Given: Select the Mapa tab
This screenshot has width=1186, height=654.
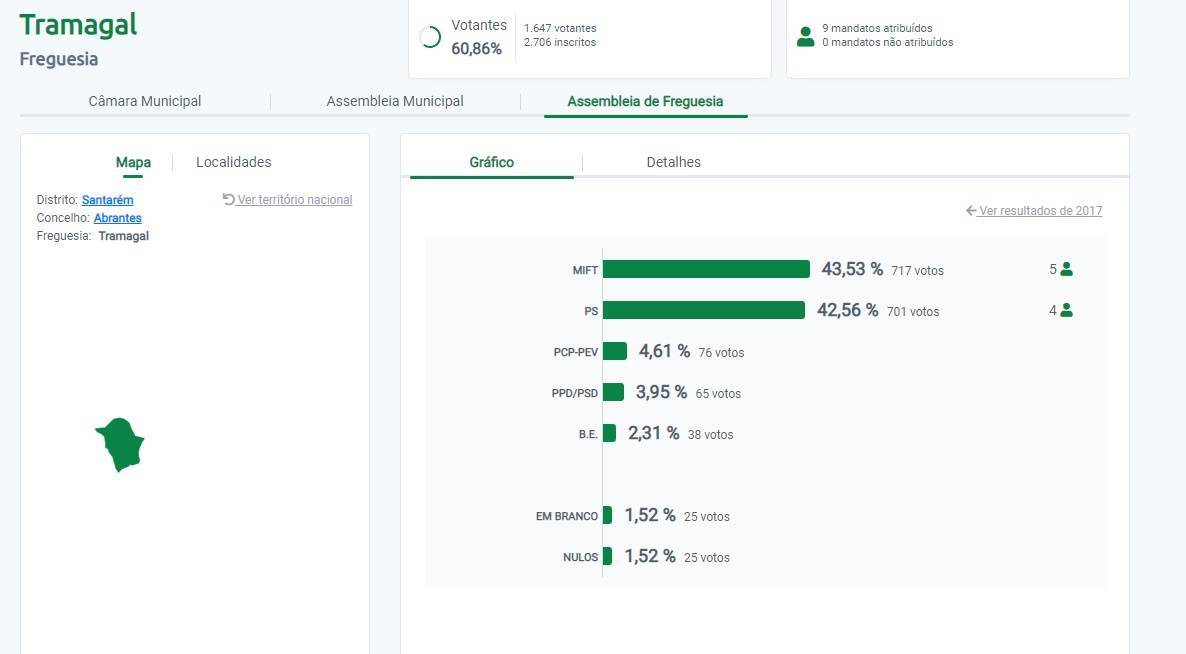Looking at the screenshot, I should point(133,162).
